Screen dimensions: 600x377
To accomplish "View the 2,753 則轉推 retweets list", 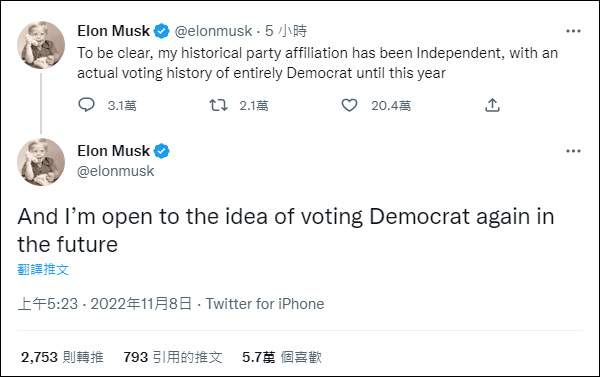I will point(62,357).
